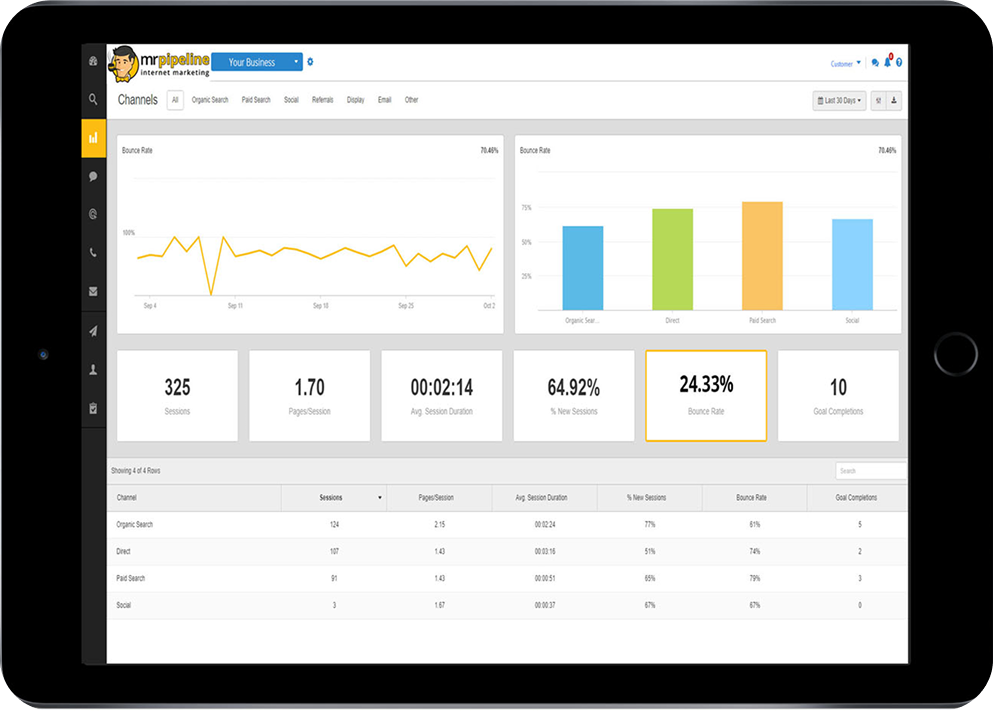Image resolution: width=994 pixels, height=711 pixels.
Task: Open the Last 30 Days date range
Action: coord(839,101)
